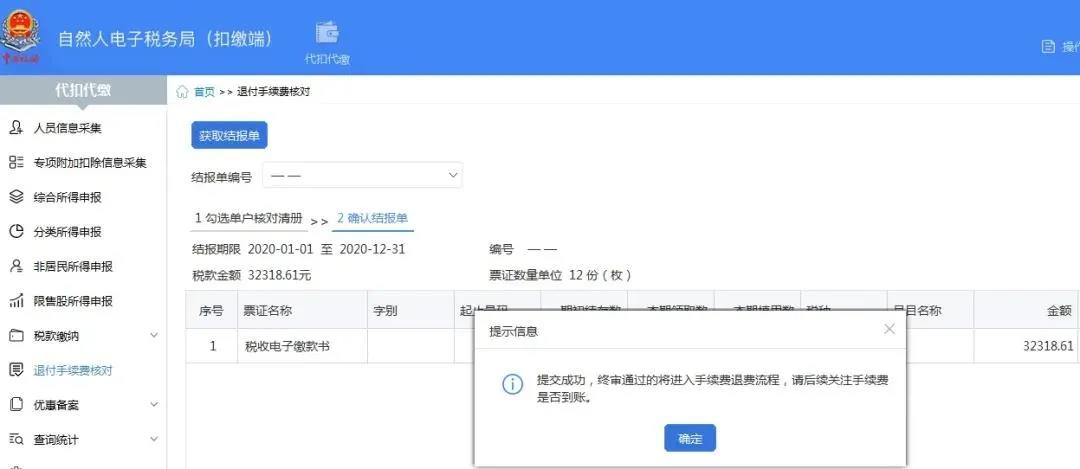This screenshot has width=1080, height=469.
Task: Click the 自然人电子税务局（扣缴端） title
Action: 165,39
